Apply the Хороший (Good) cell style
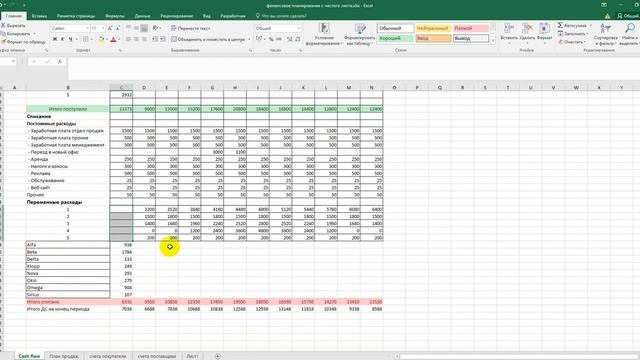 395,38
